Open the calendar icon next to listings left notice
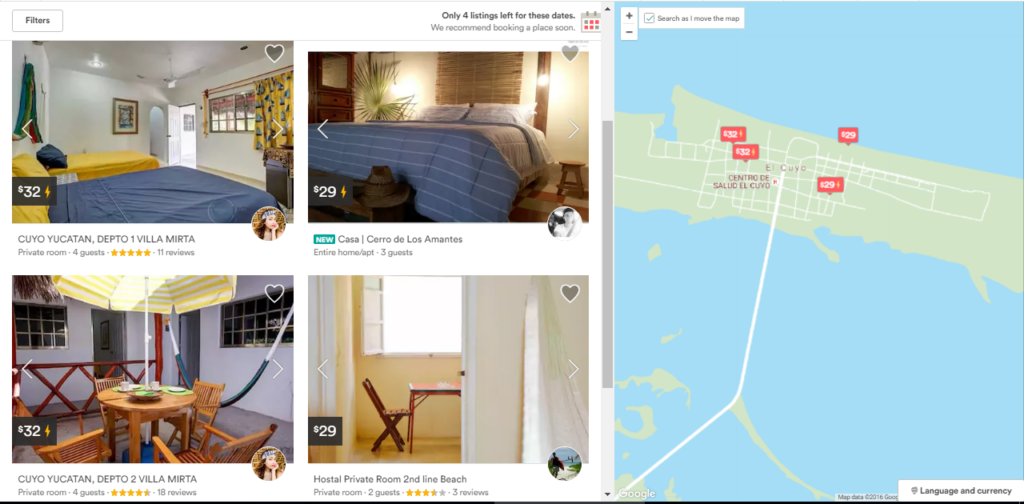This screenshot has height=504, width=1024. point(591,22)
